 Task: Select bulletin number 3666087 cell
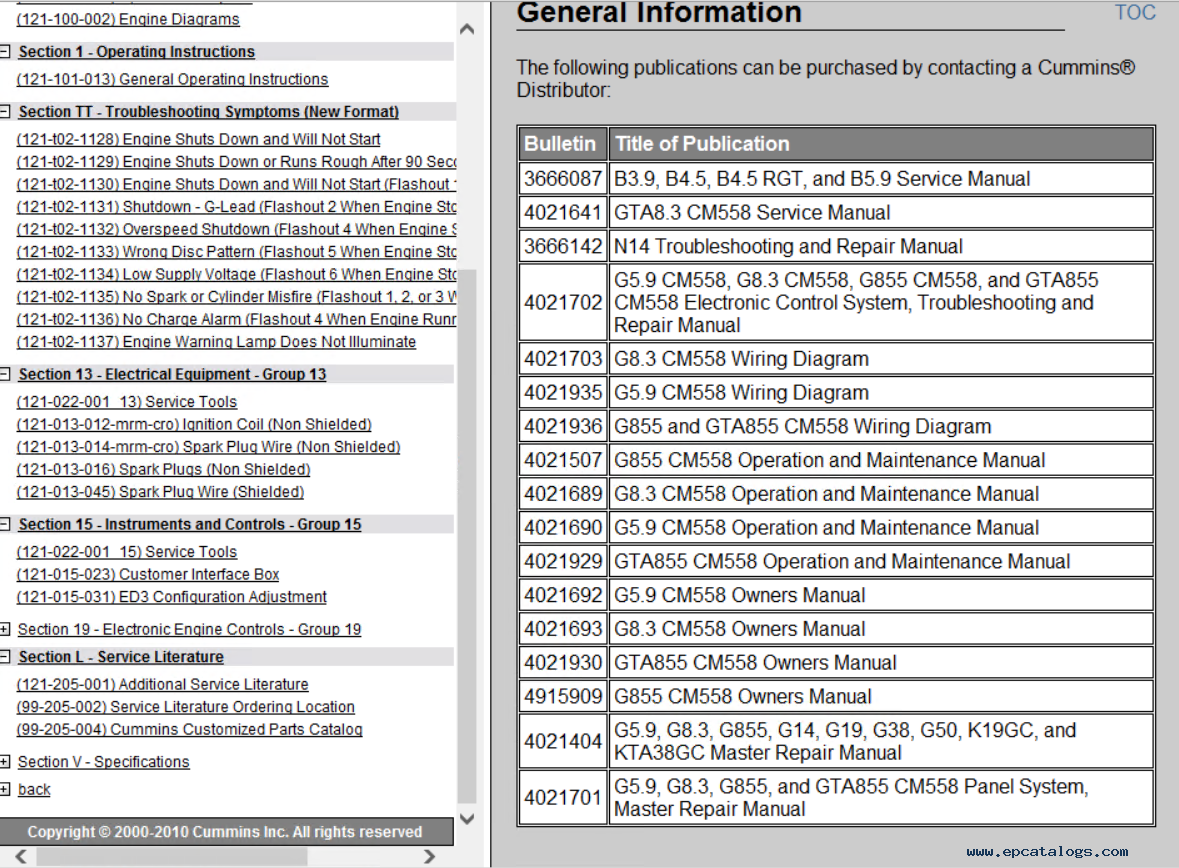point(563,179)
